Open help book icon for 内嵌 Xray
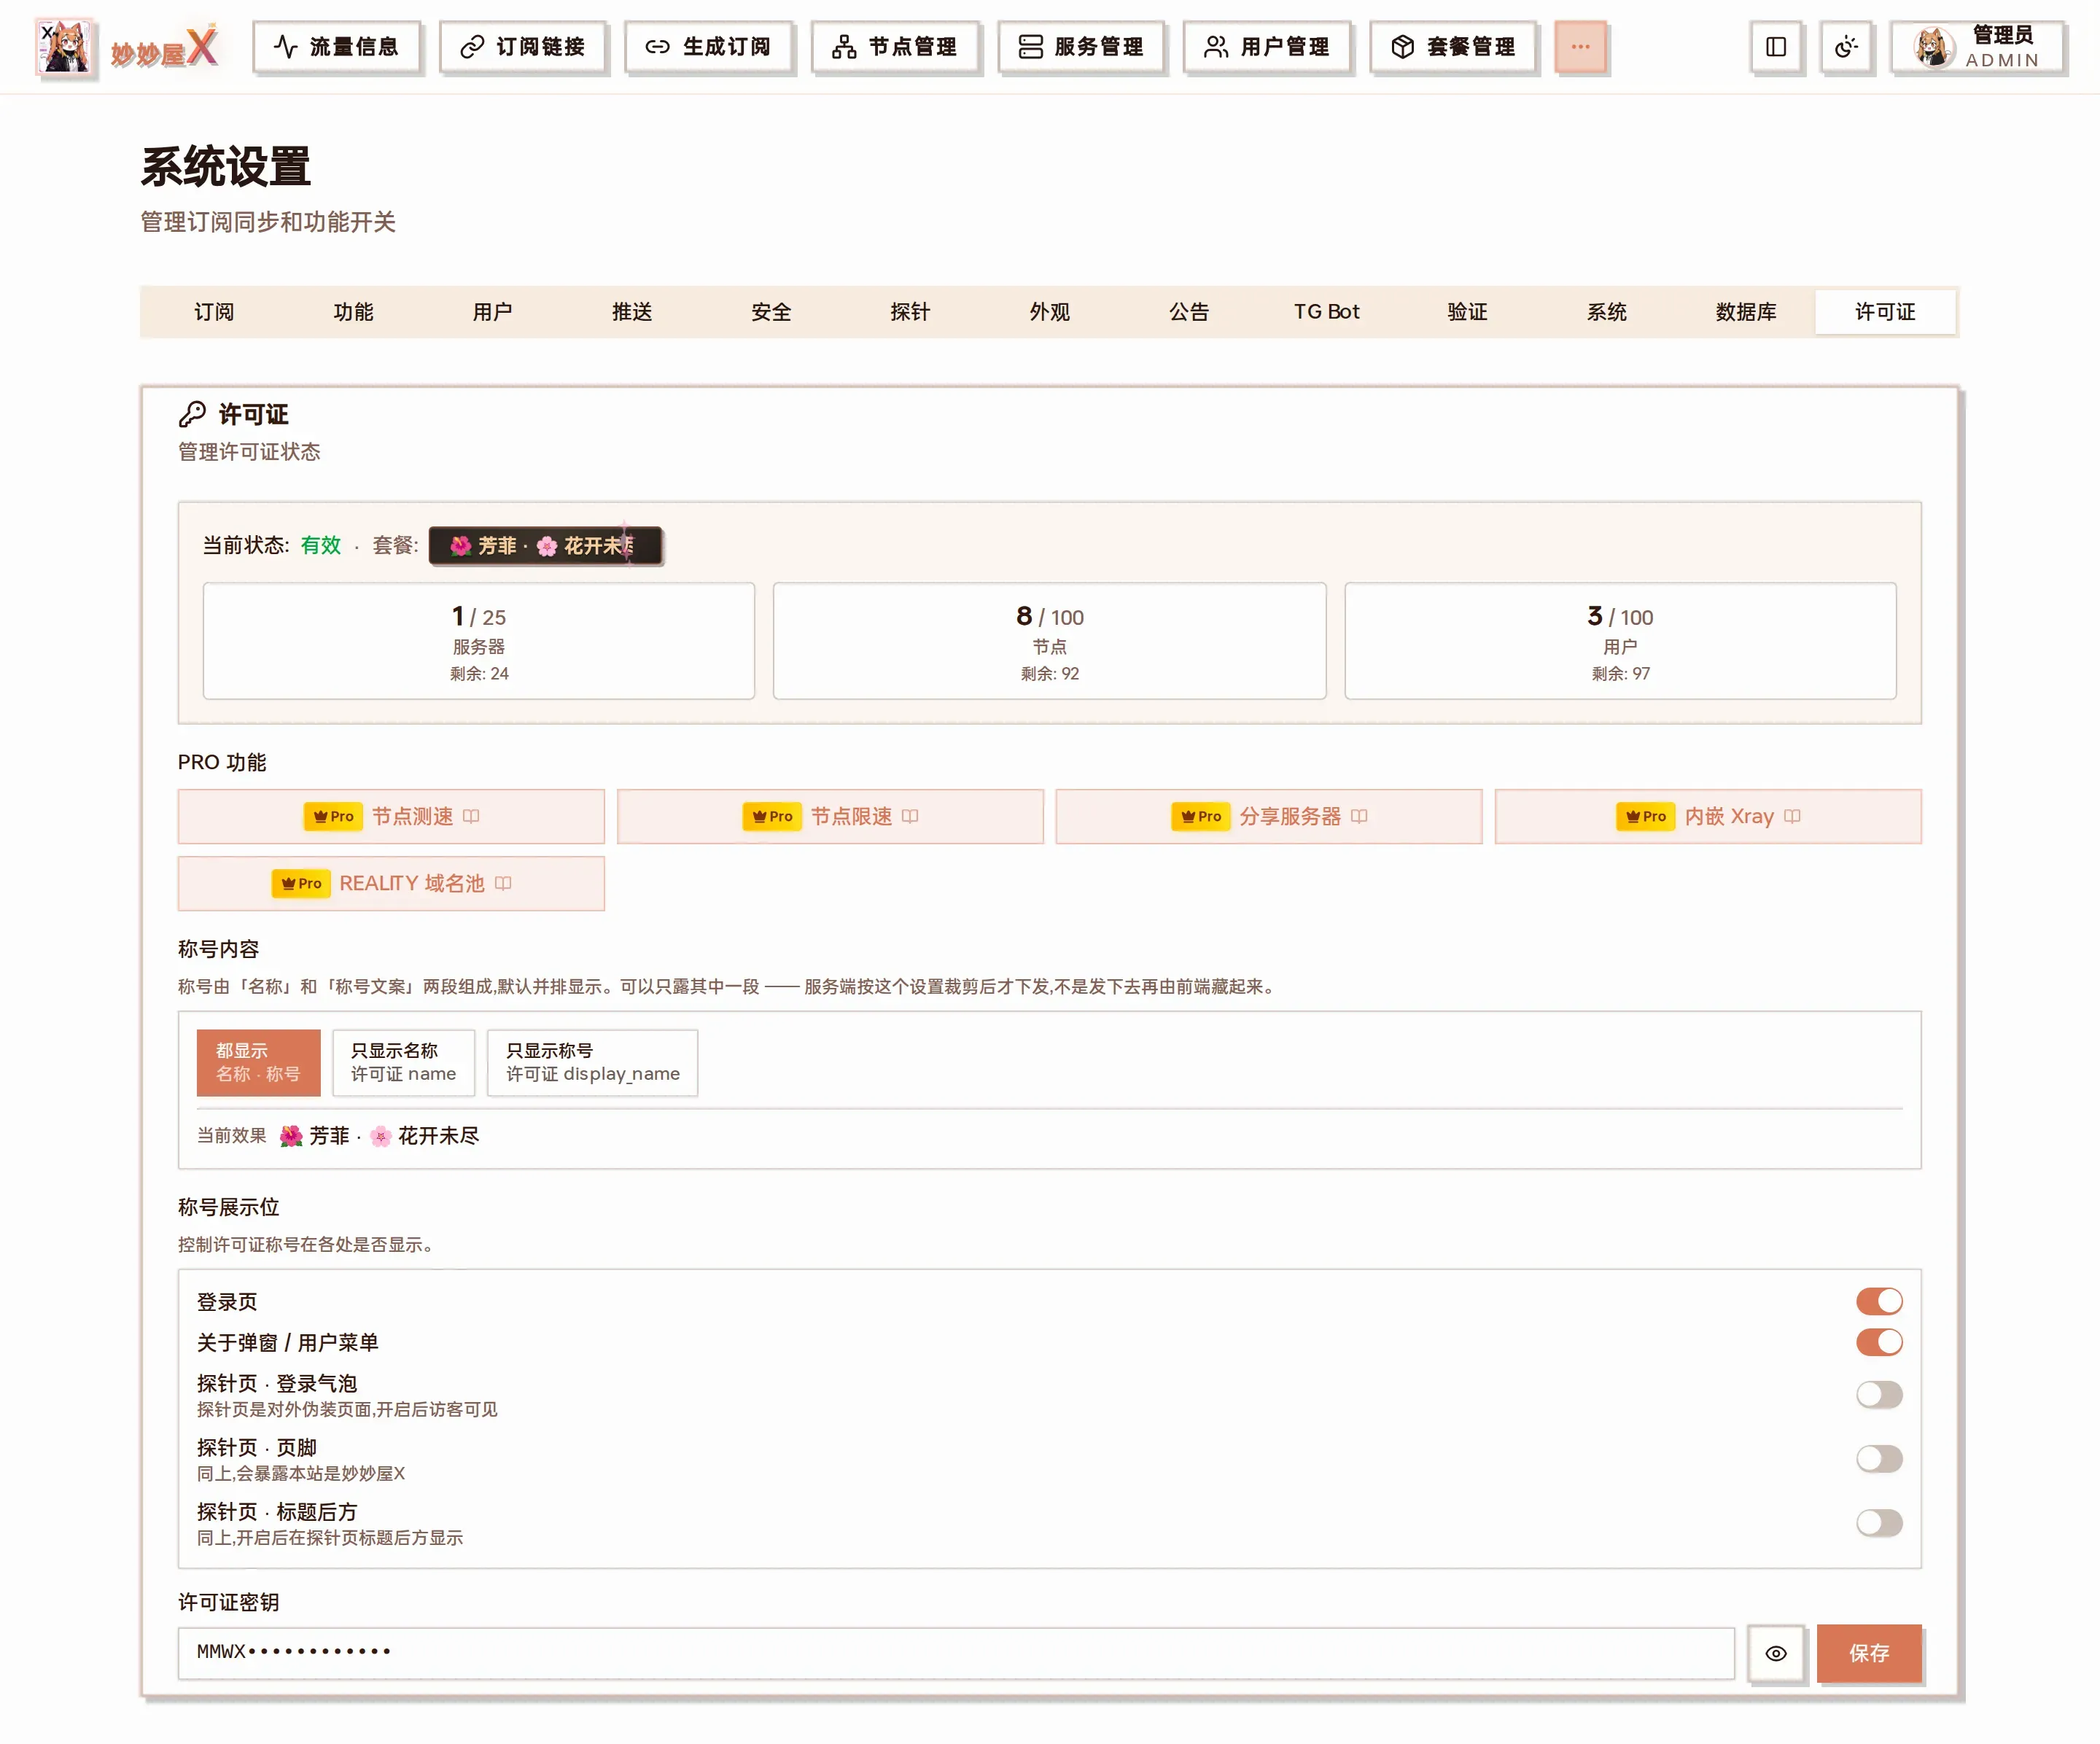This screenshot has height=1744, width=2100. [1792, 816]
